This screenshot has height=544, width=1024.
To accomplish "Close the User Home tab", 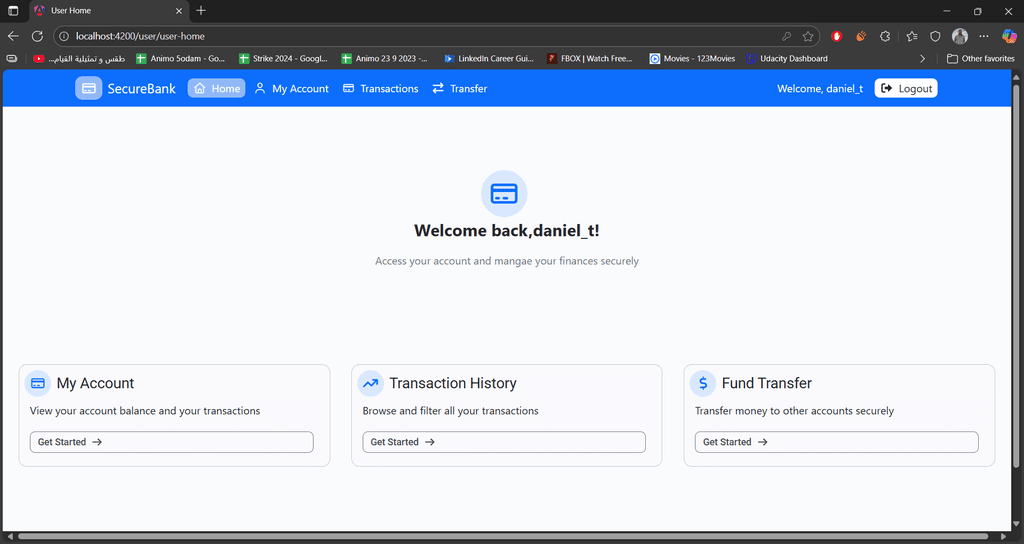I will (179, 10).
